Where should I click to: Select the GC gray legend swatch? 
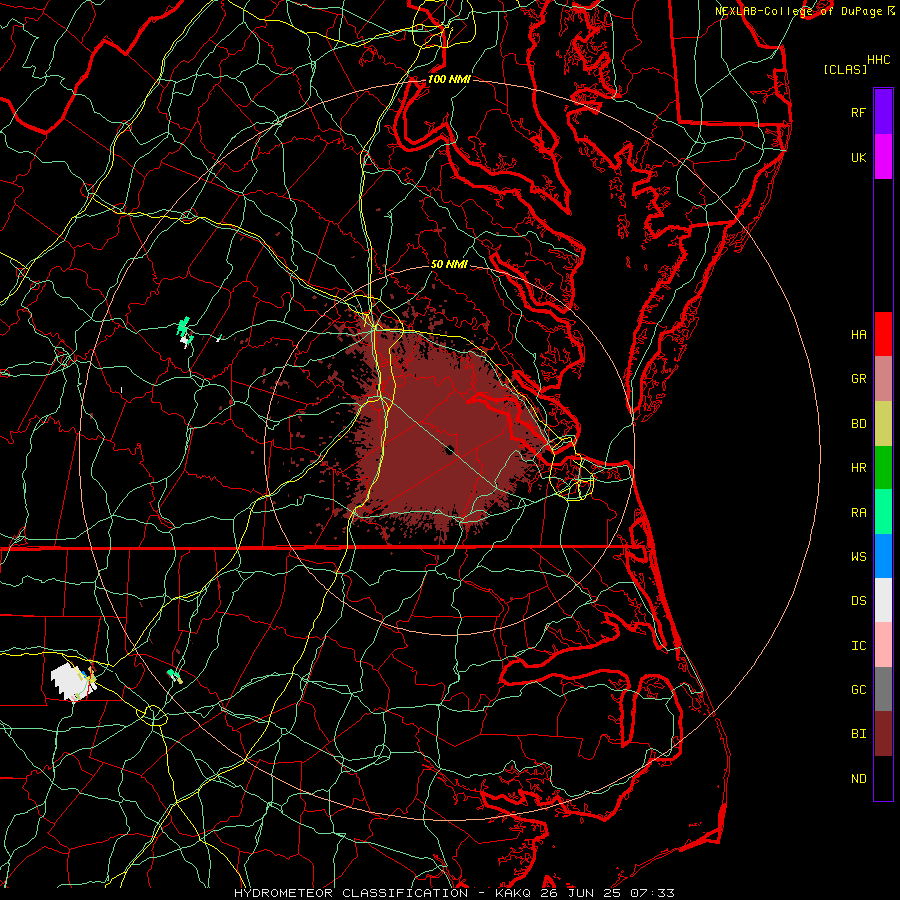pyautogui.click(x=883, y=689)
